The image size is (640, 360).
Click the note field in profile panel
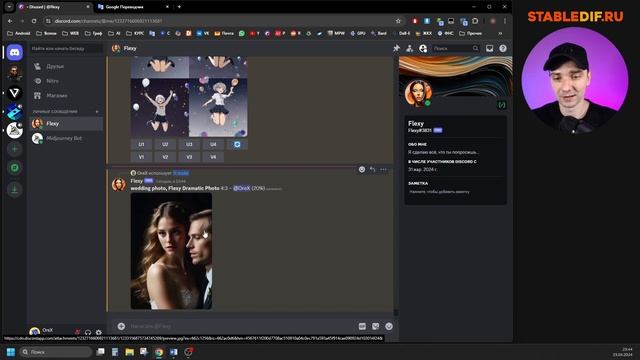tap(455, 191)
